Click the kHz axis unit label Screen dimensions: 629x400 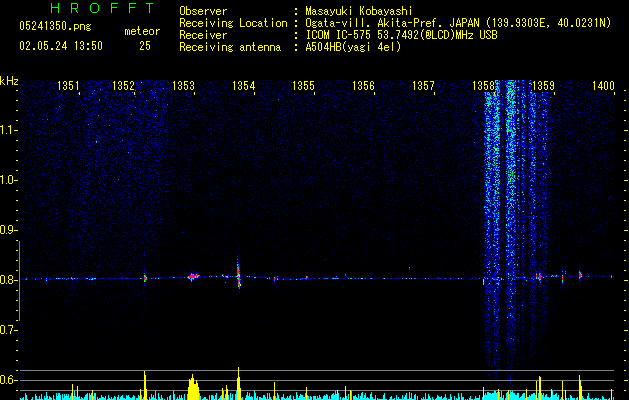pyautogui.click(x=9, y=81)
